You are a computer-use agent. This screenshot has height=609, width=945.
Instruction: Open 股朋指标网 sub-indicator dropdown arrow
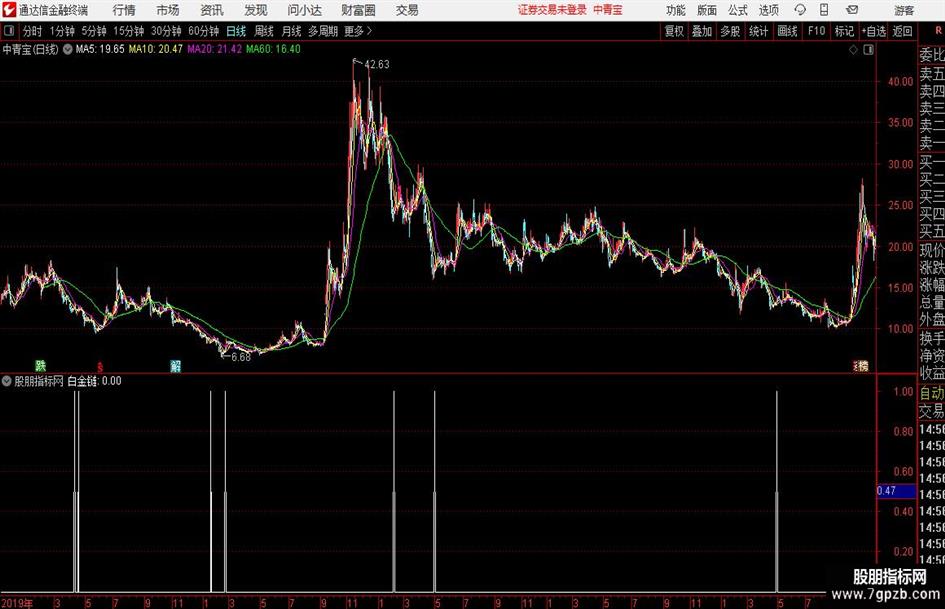(7, 381)
